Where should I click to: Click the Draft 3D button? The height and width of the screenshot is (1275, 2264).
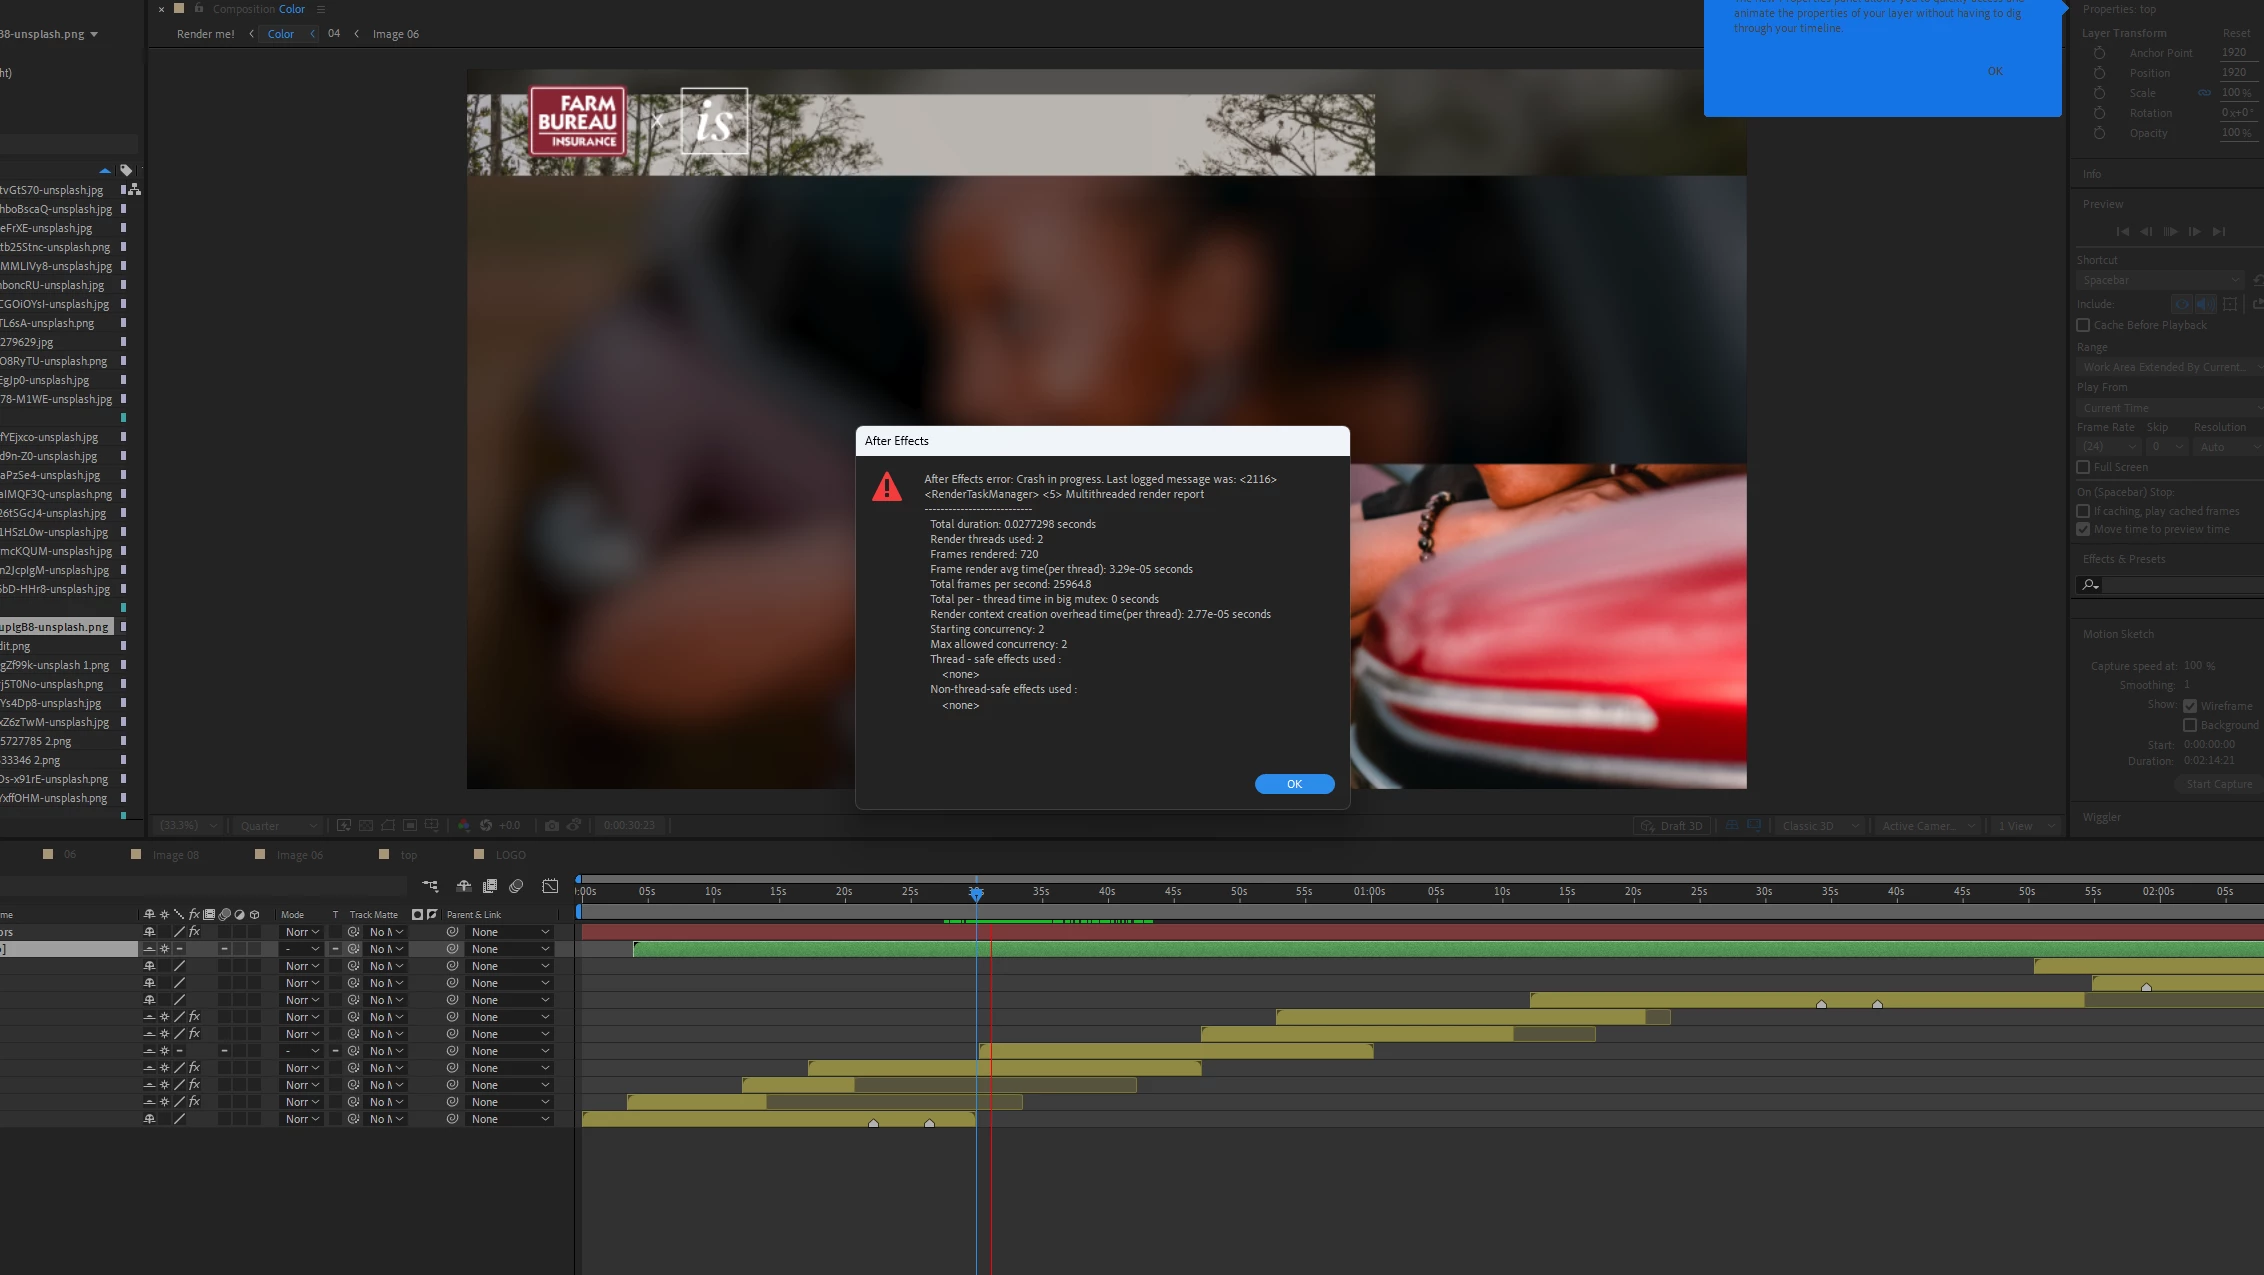pos(1670,826)
